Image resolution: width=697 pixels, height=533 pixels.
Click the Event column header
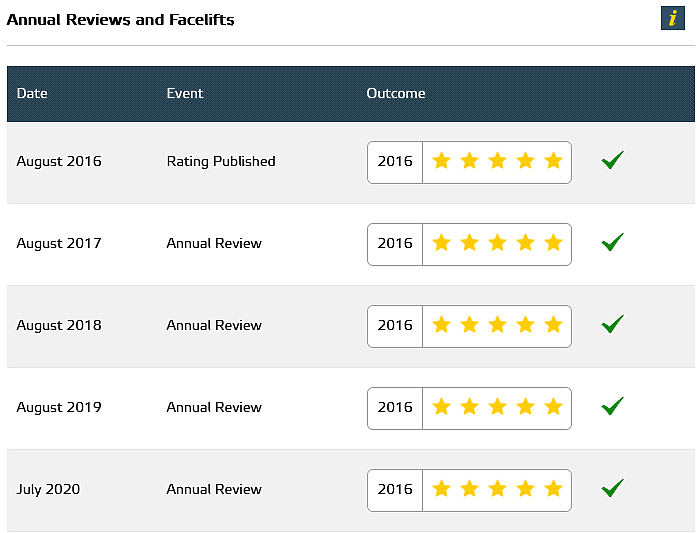[185, 93]
